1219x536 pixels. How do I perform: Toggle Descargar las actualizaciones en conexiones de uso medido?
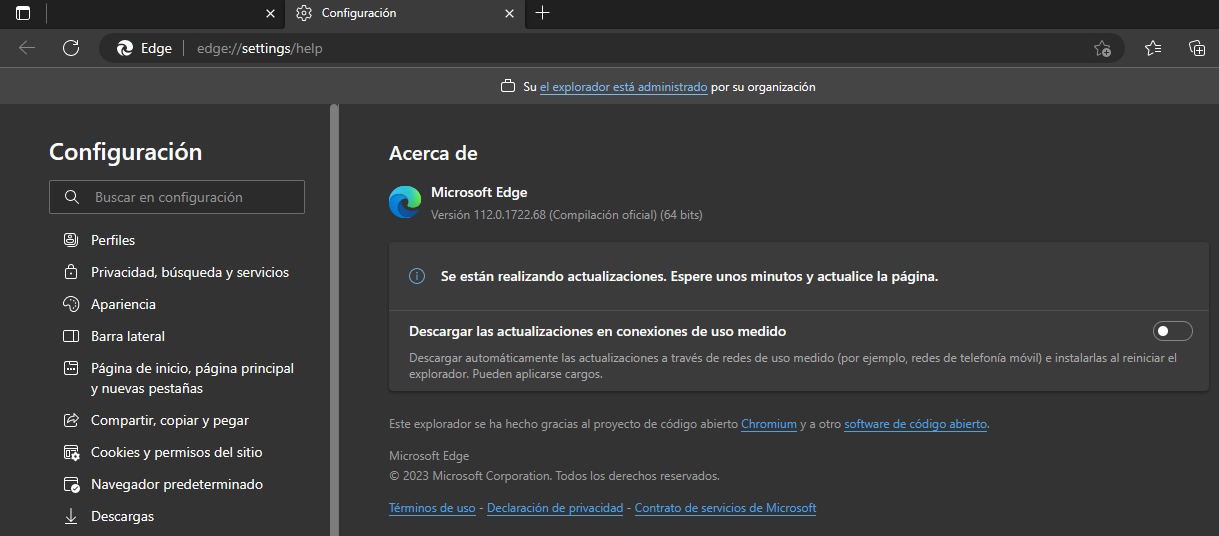1173,331
